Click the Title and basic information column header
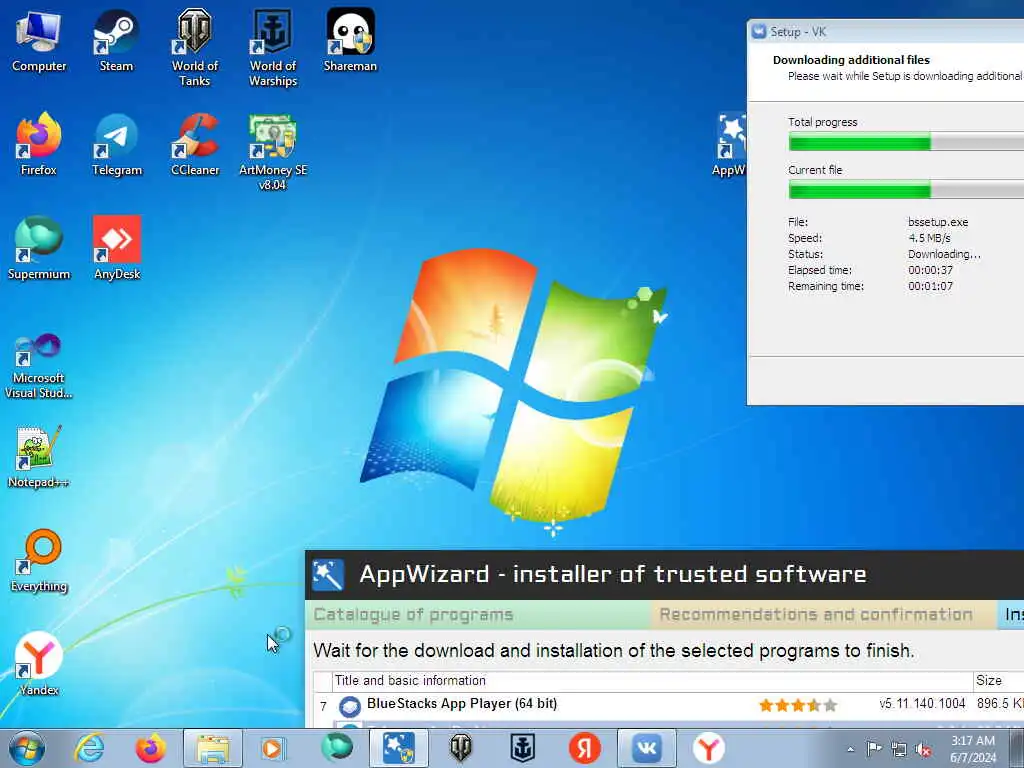This screenshot has width=1024, height=768. click(652, 680)
